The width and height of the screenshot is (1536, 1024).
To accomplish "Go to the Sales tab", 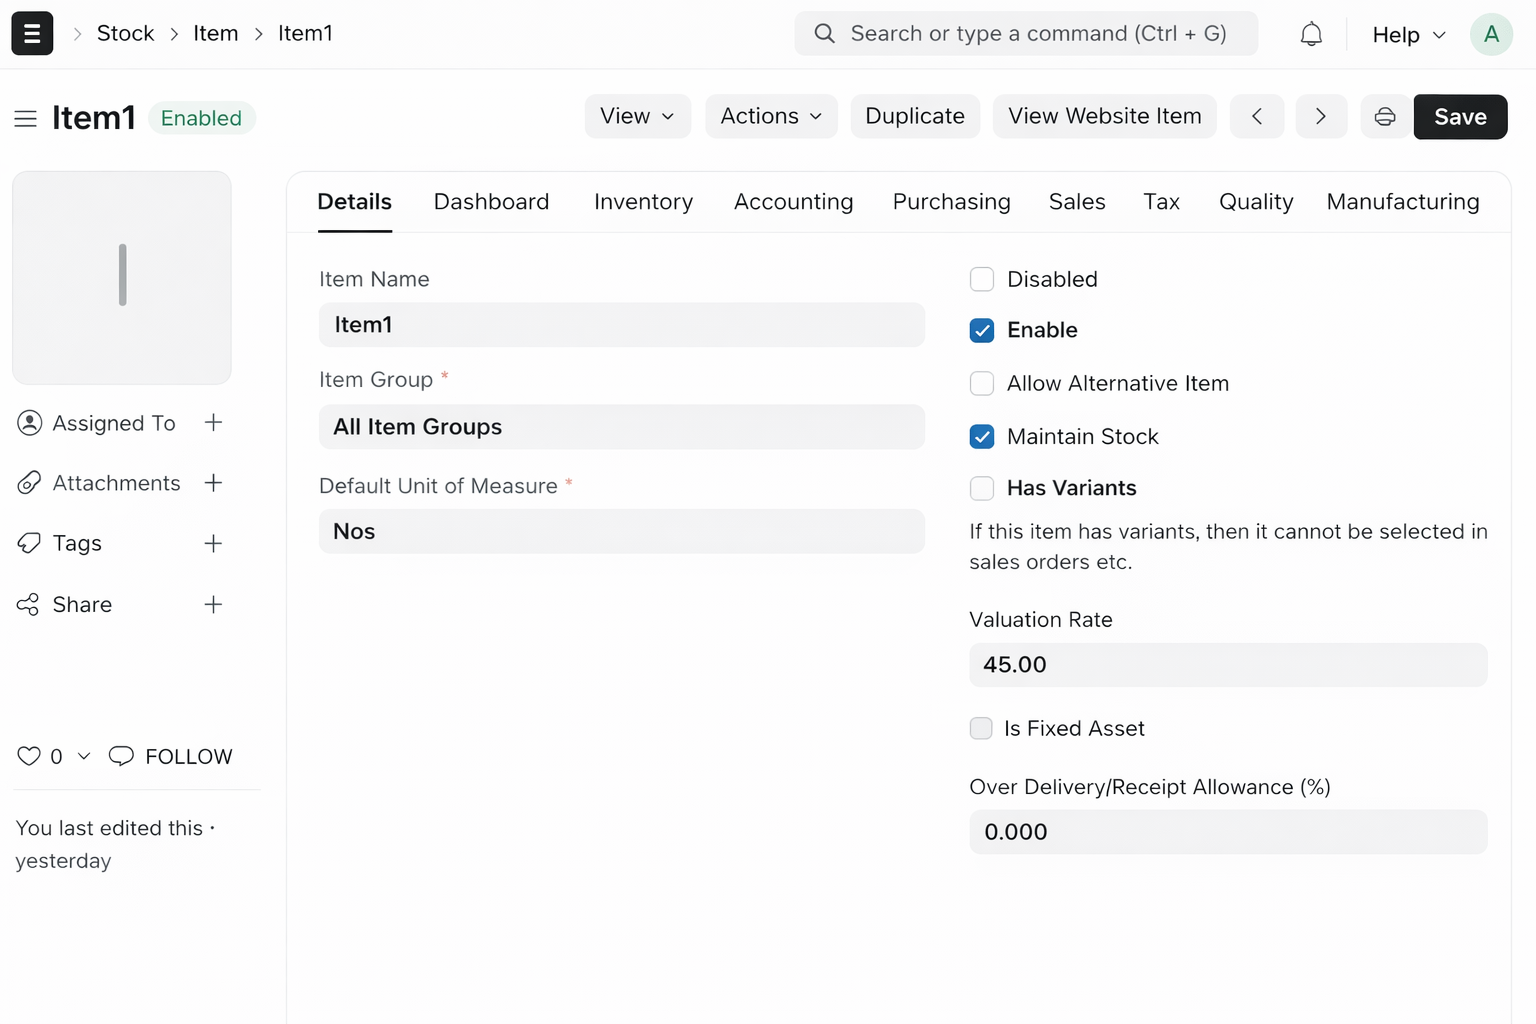I will point(1077,202).
